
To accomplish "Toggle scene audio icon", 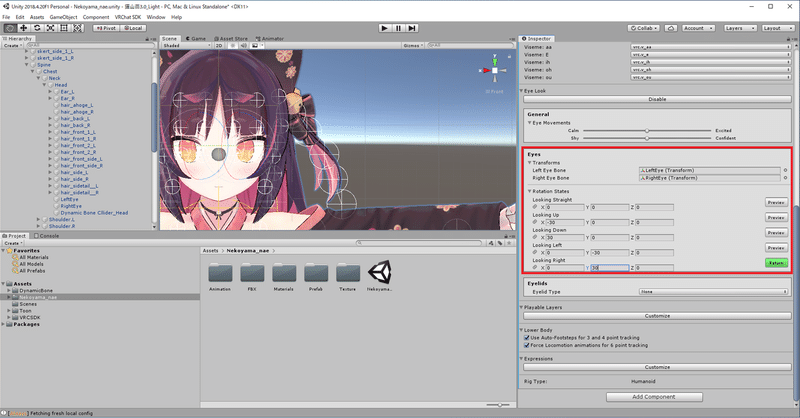I will [243, 45].
